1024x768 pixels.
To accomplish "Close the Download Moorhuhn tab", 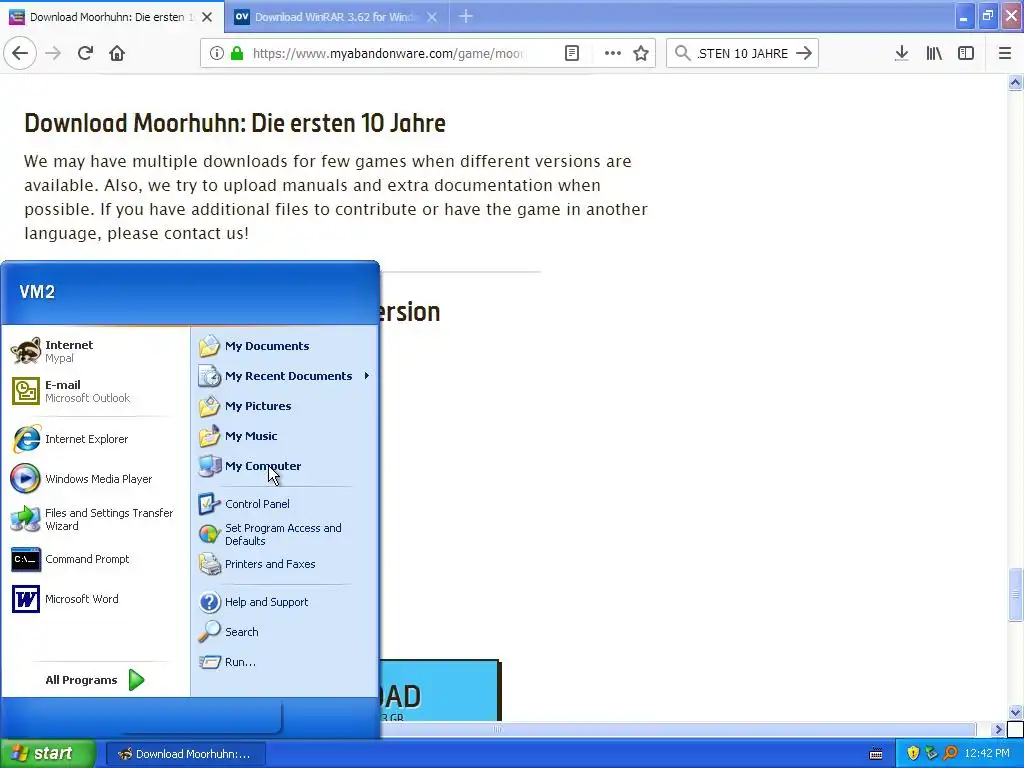I will [207, 17].
